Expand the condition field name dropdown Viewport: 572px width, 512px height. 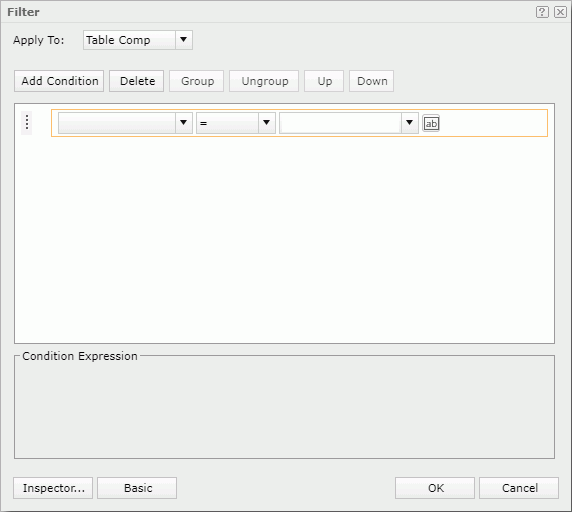tap(183, 123)
